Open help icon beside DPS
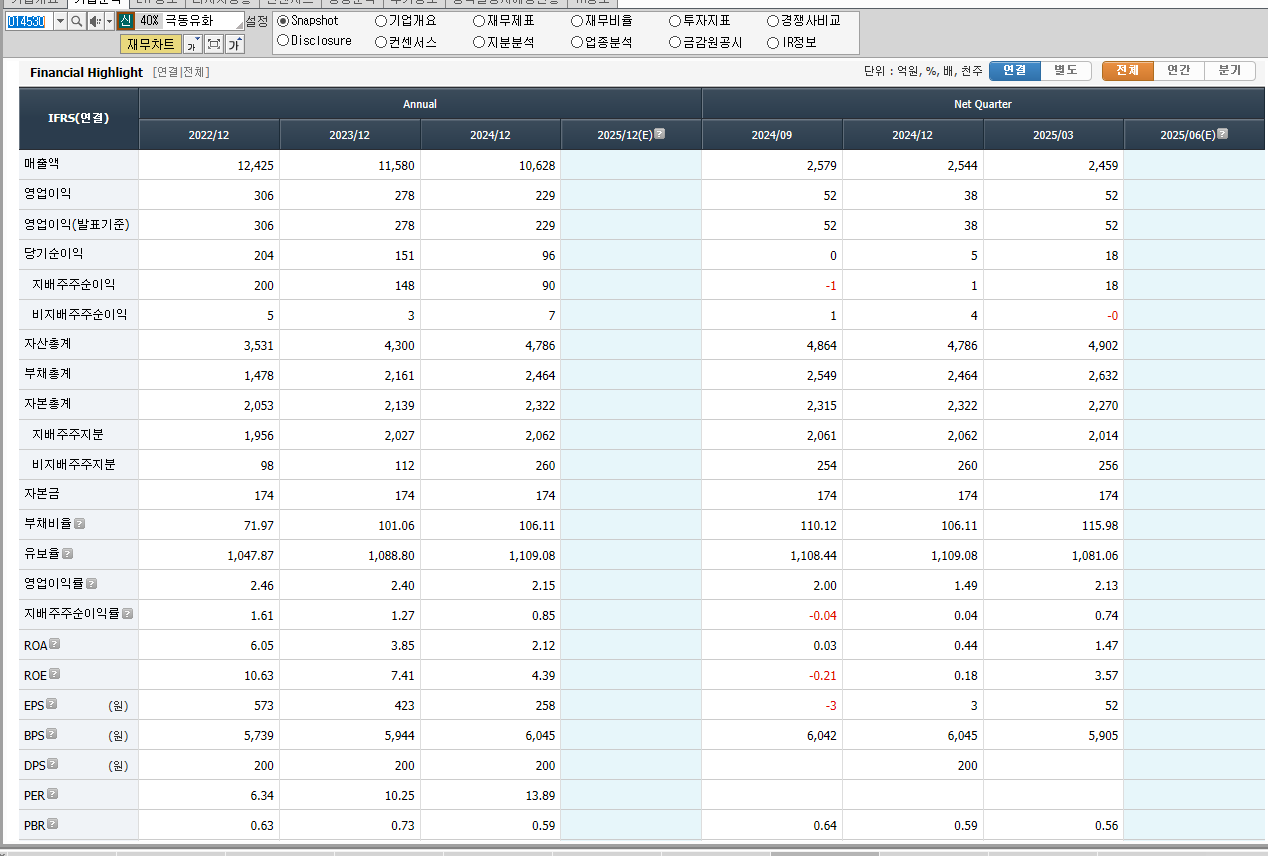The height and width of the screenshot is (856, 1268). click(53, 764)
